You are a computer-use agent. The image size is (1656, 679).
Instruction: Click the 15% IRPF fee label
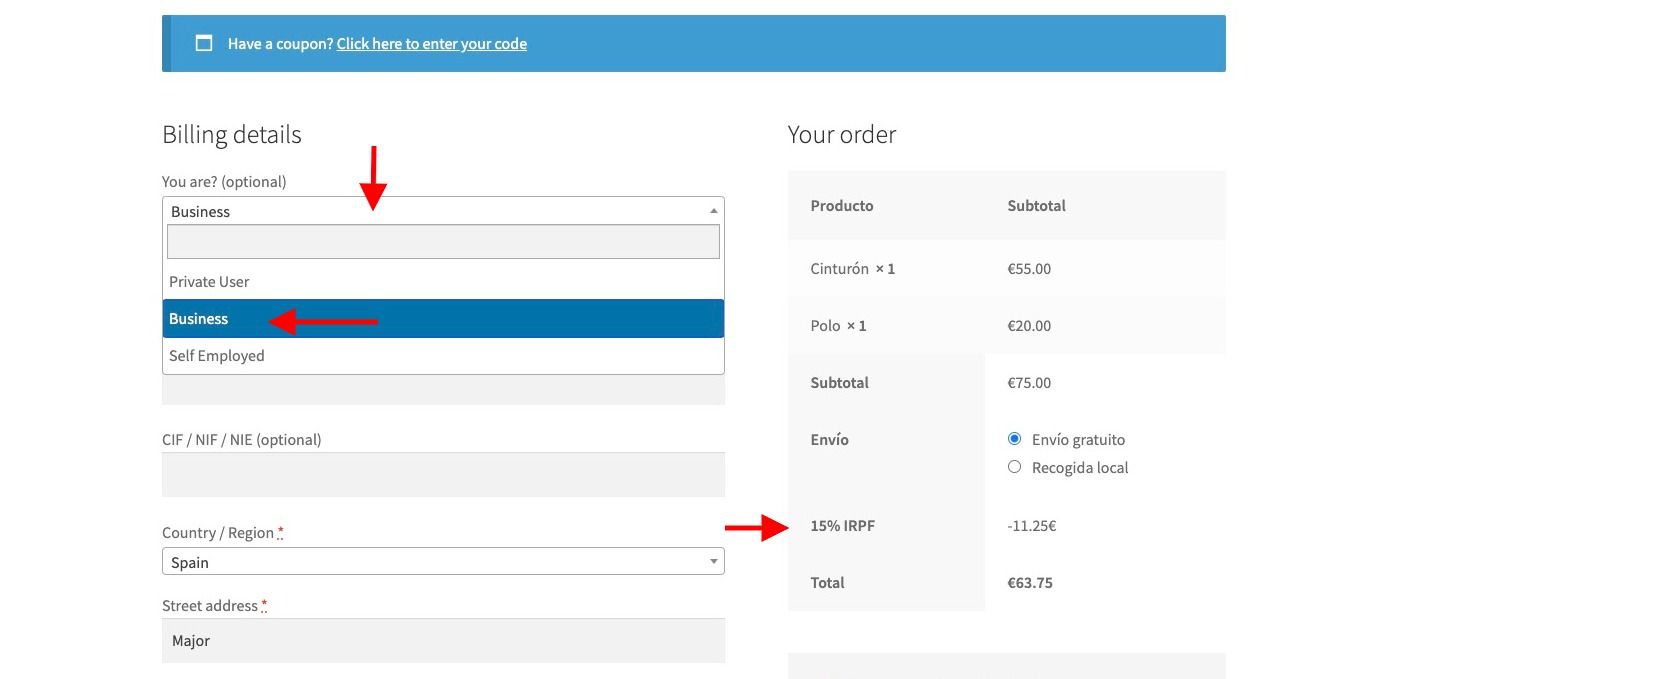click(x=842, y=526)
